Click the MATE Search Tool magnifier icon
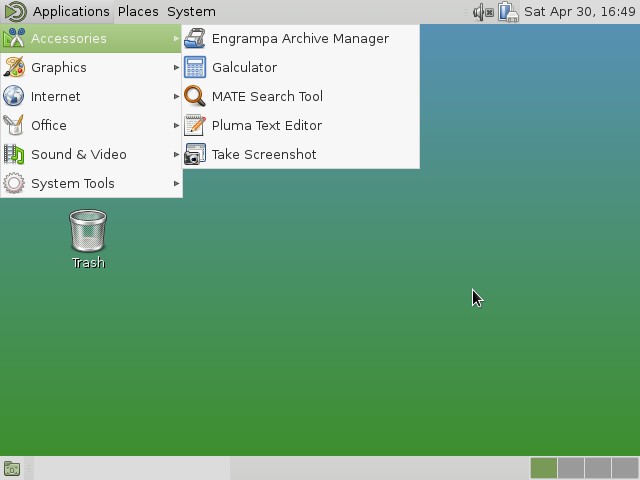Image resolution: width=640 pixels, height=480 pixels. click(195, 96)
